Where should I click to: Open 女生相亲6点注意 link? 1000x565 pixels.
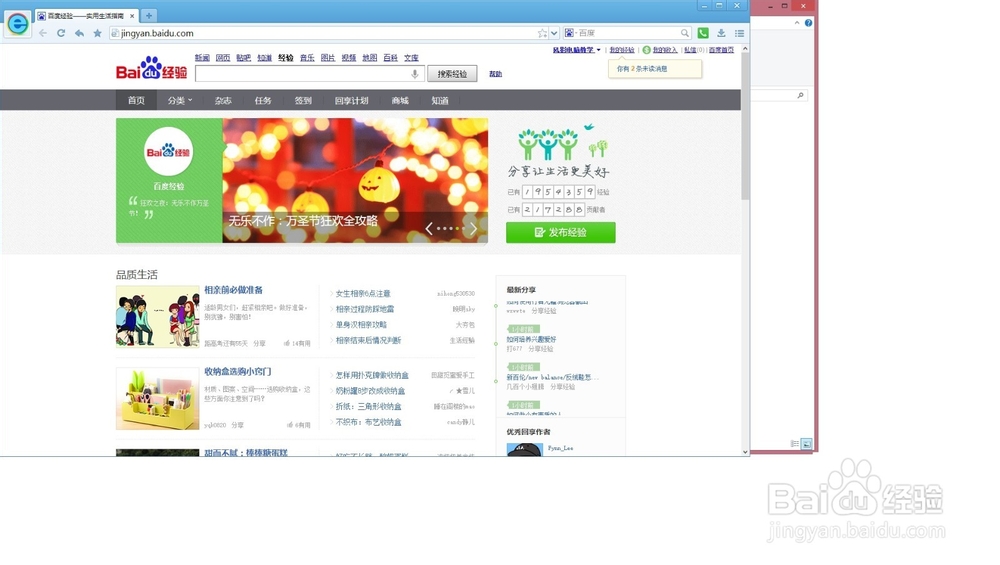click(363, 293)
